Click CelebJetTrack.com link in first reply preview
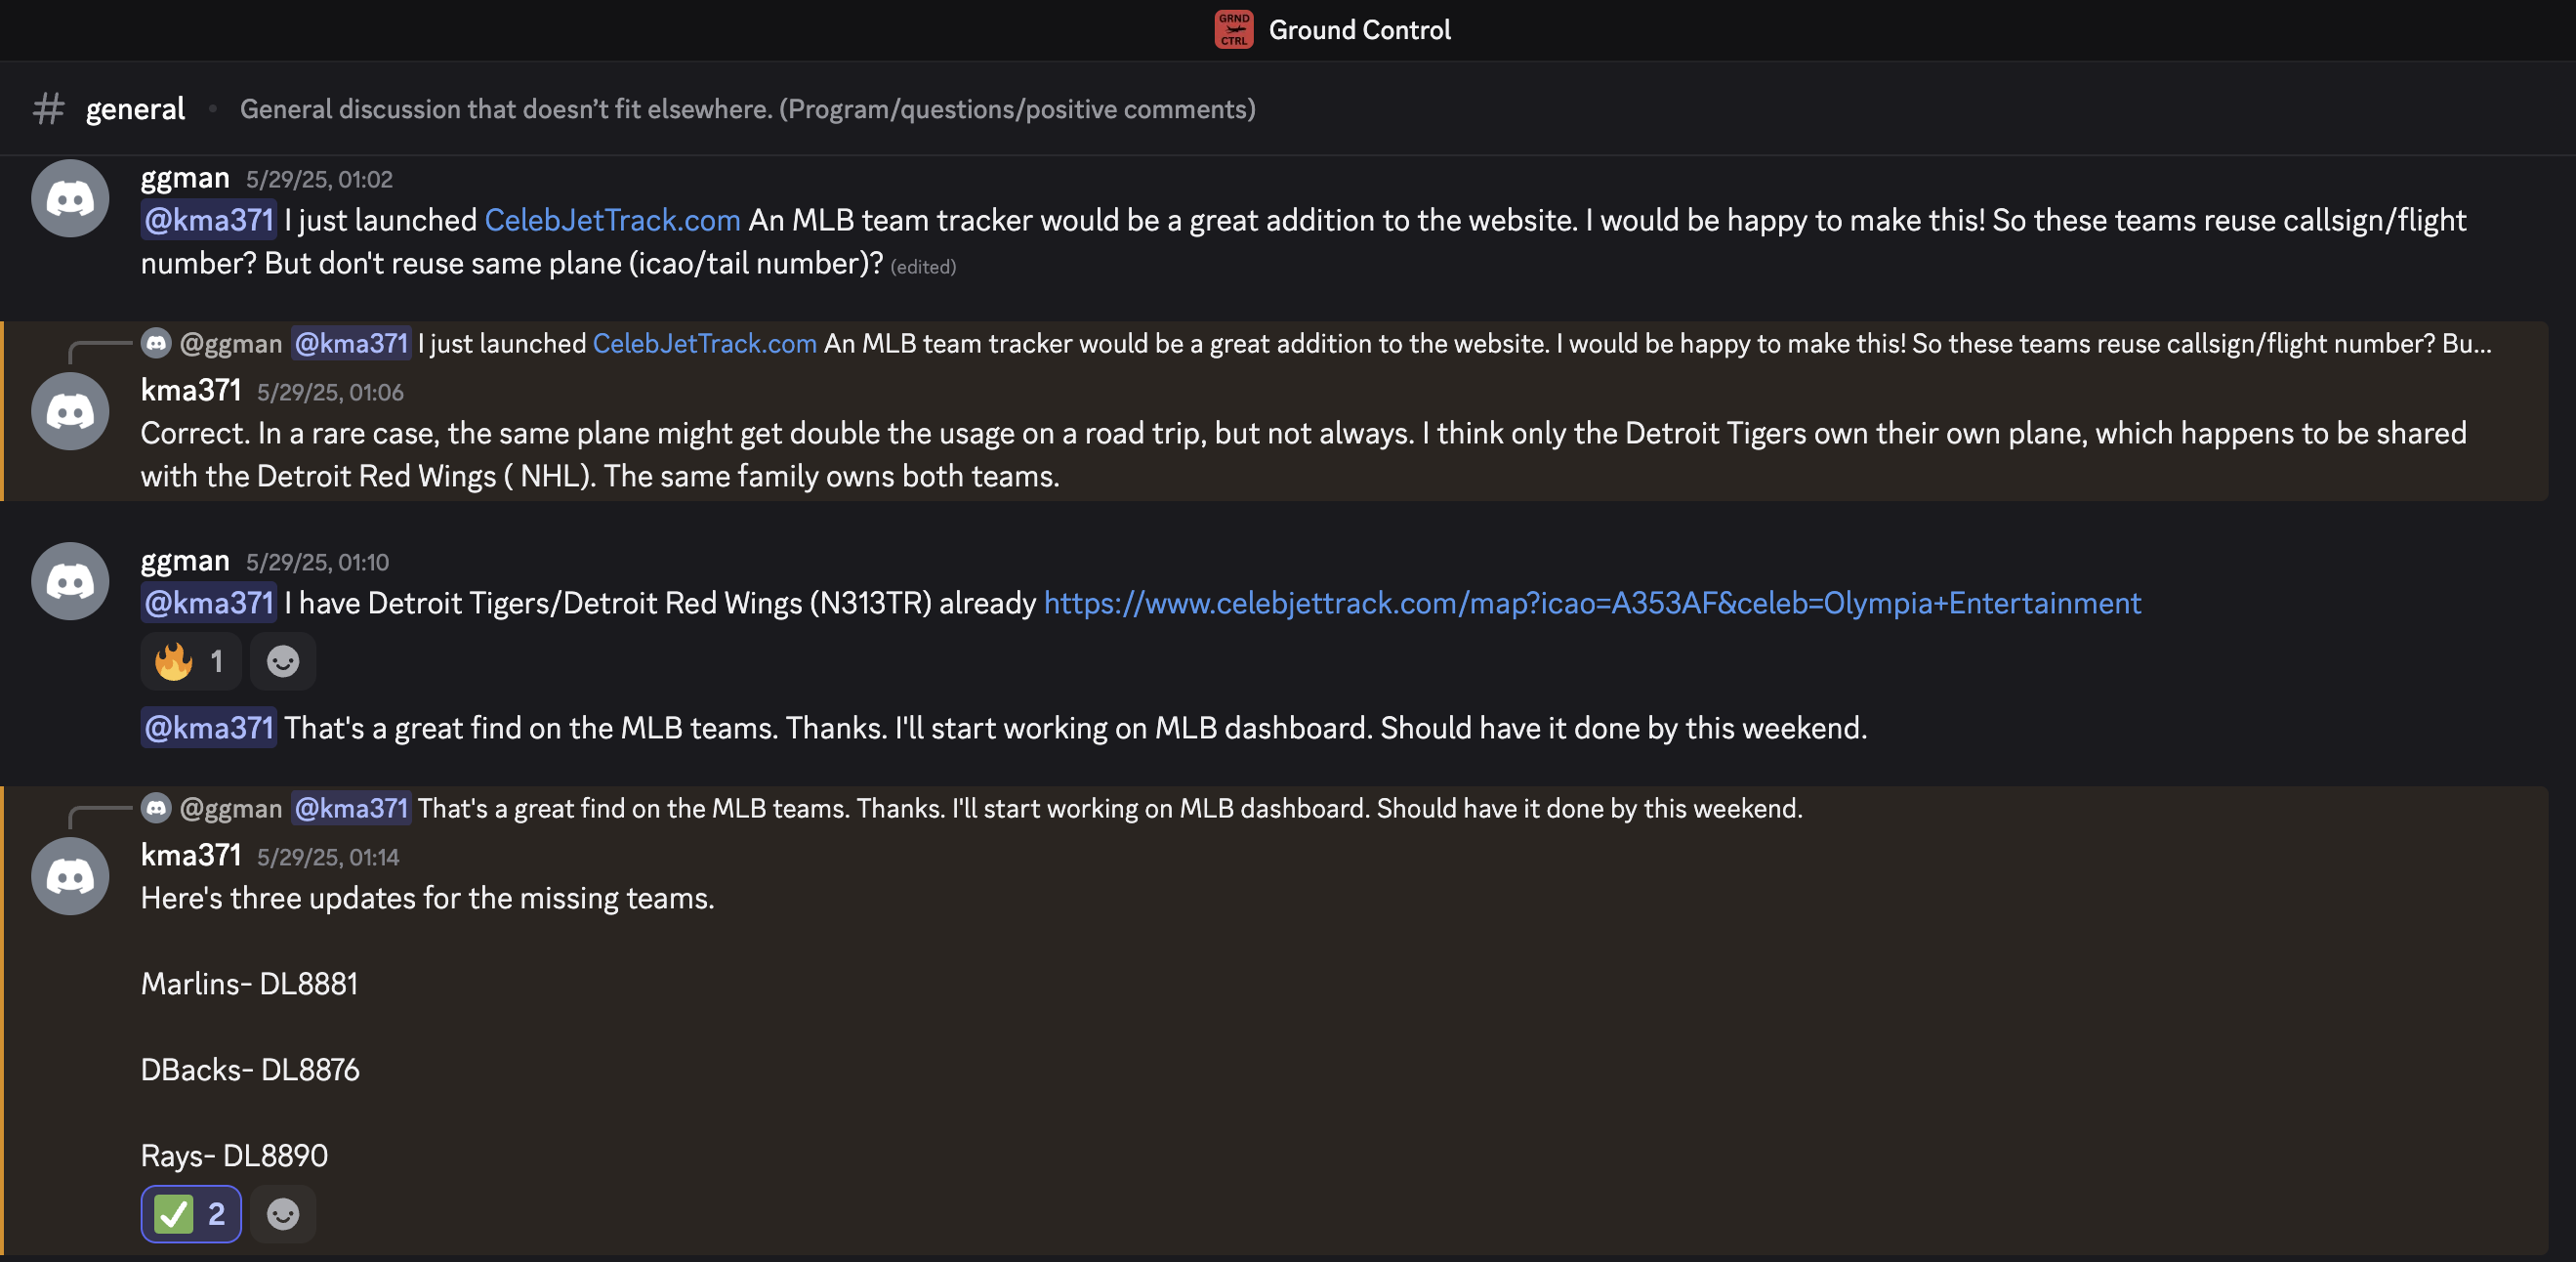Screen dimensions: 2576x1262 [x=704, y=344]
